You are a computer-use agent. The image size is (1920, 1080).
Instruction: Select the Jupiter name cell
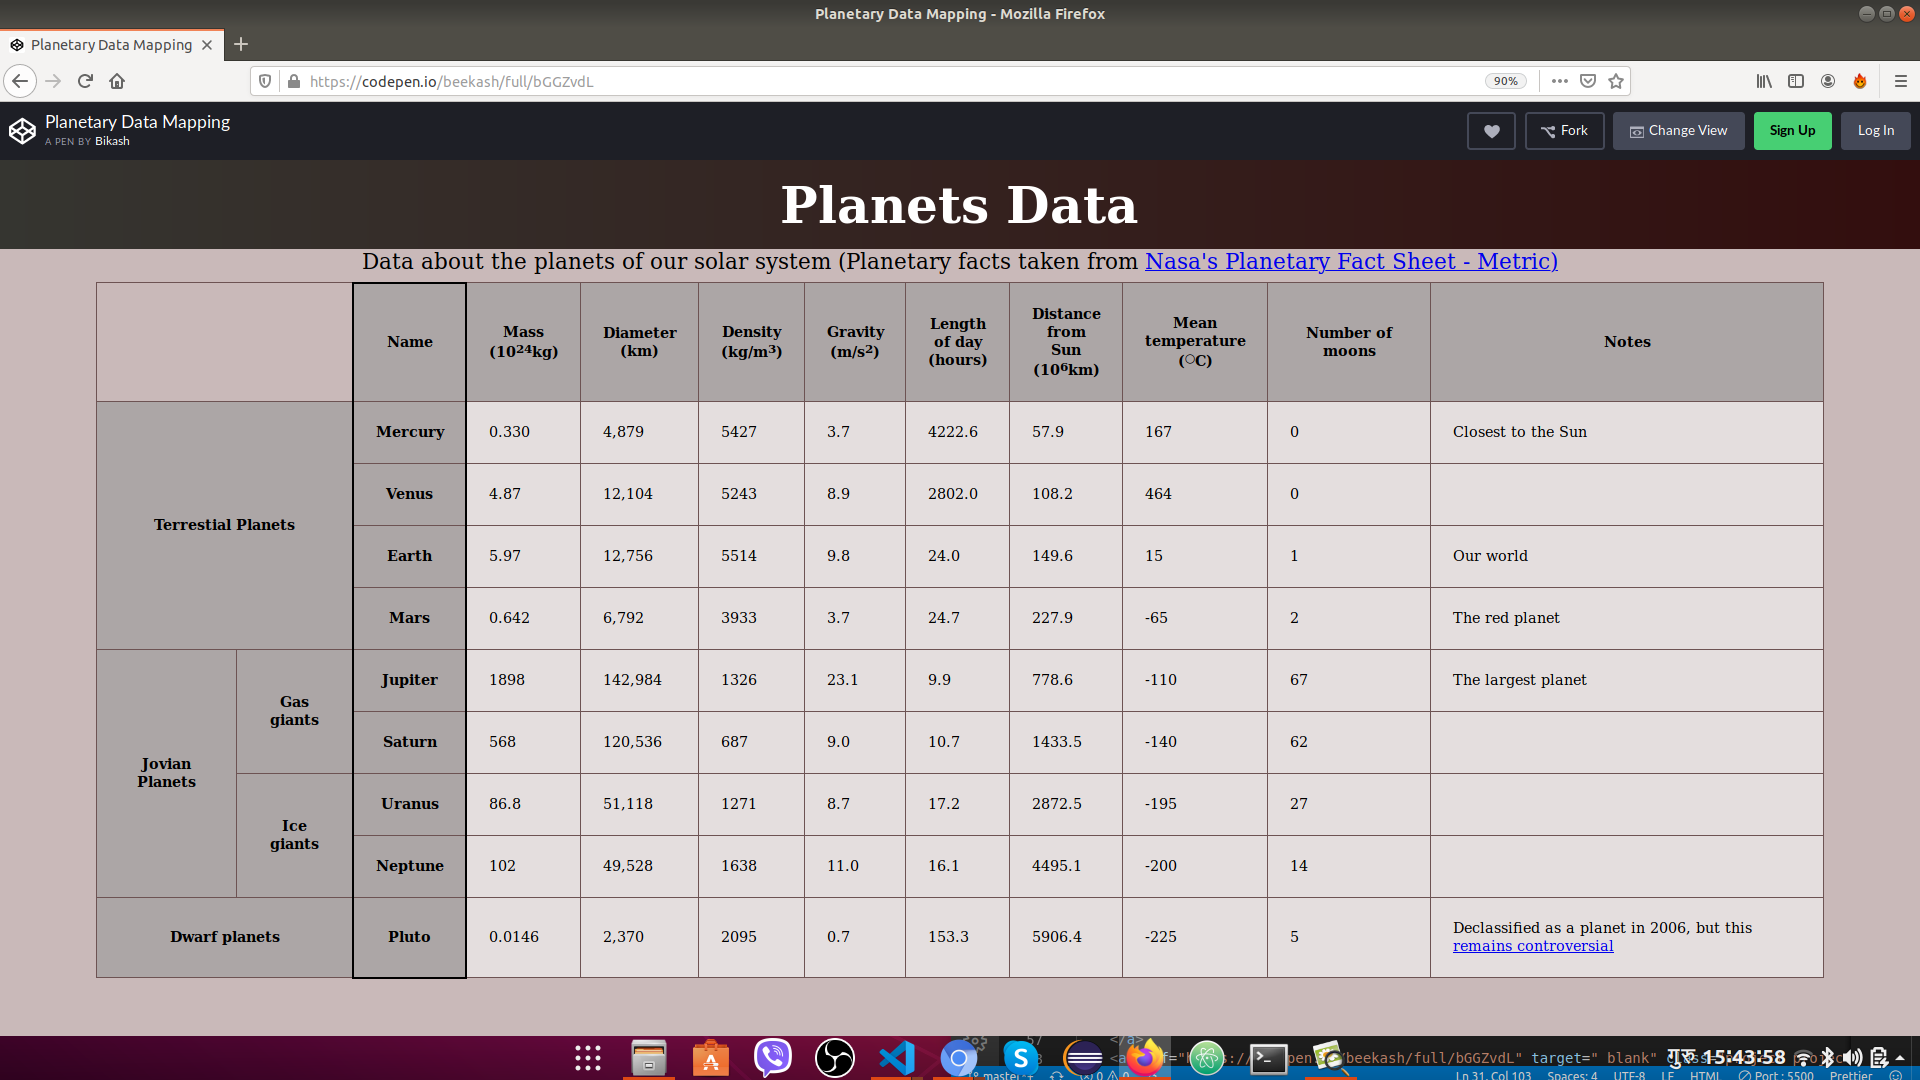click(409, 680)
